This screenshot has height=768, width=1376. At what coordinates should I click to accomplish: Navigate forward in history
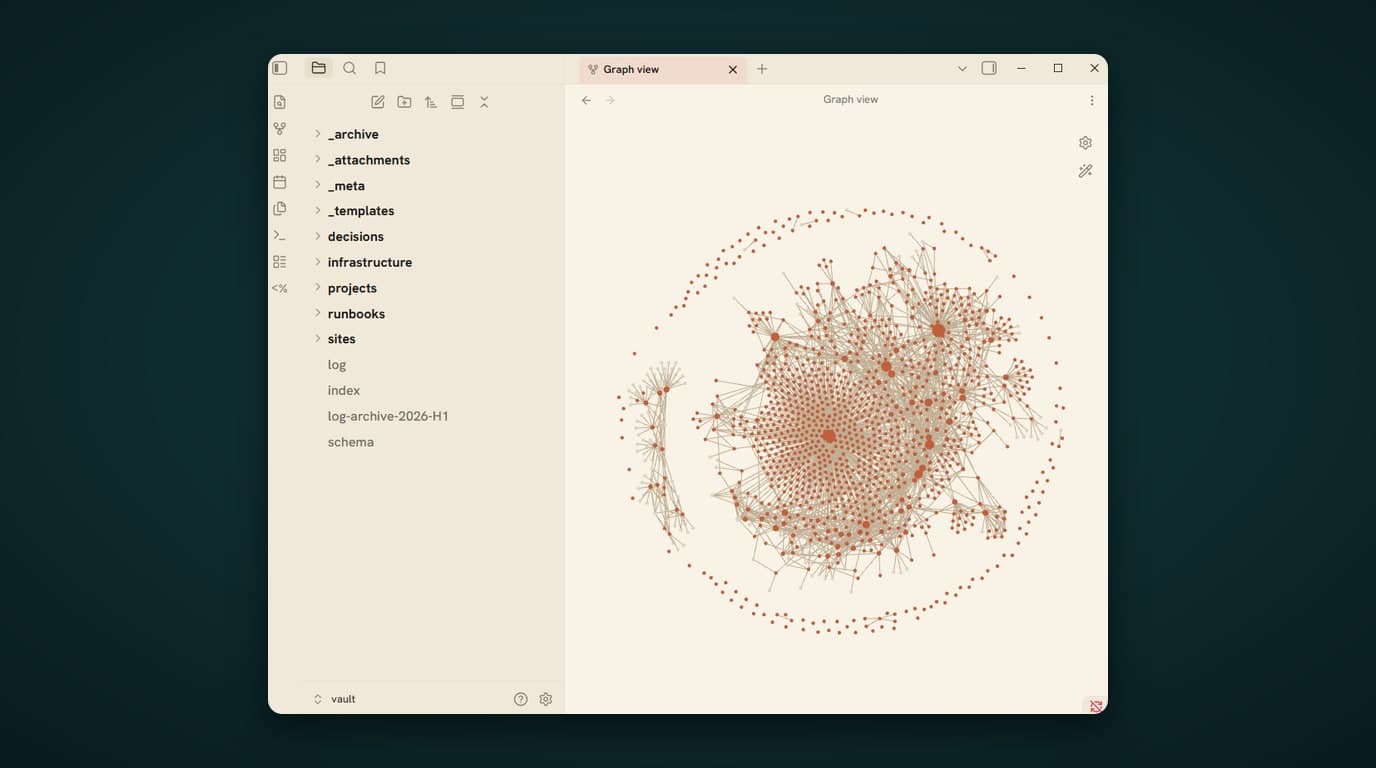pos(610,100)
